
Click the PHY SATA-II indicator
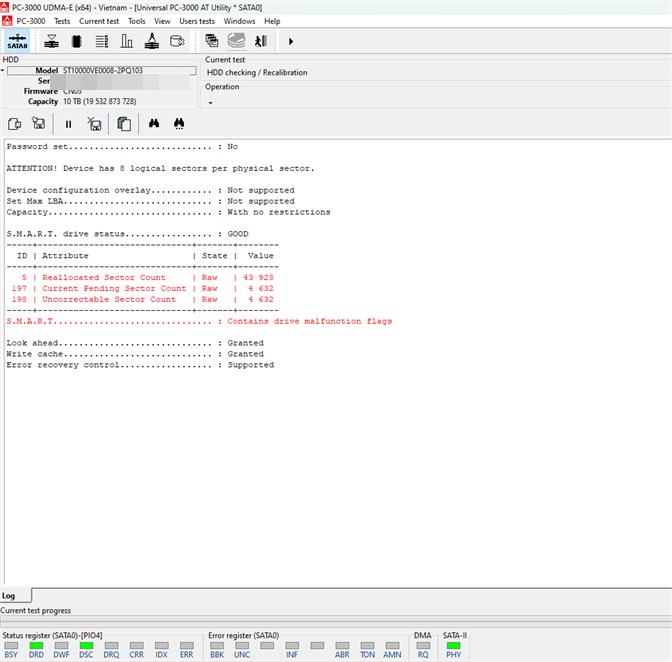(x=453, y=645)
